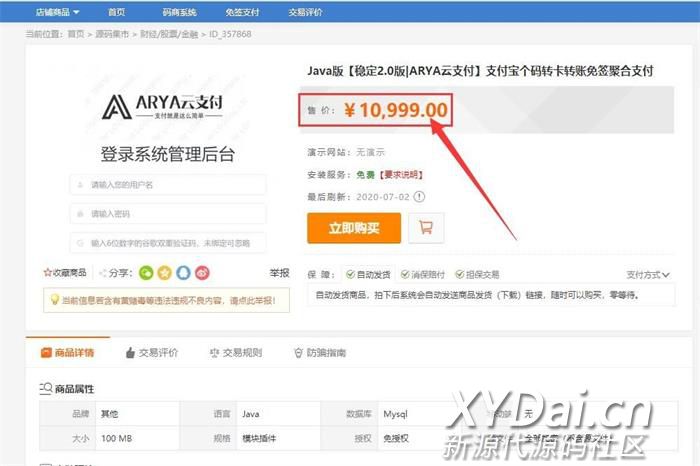The image size is (700, 466).
Task: Switch to the 商品详情 tab
Action: [67, 353]
